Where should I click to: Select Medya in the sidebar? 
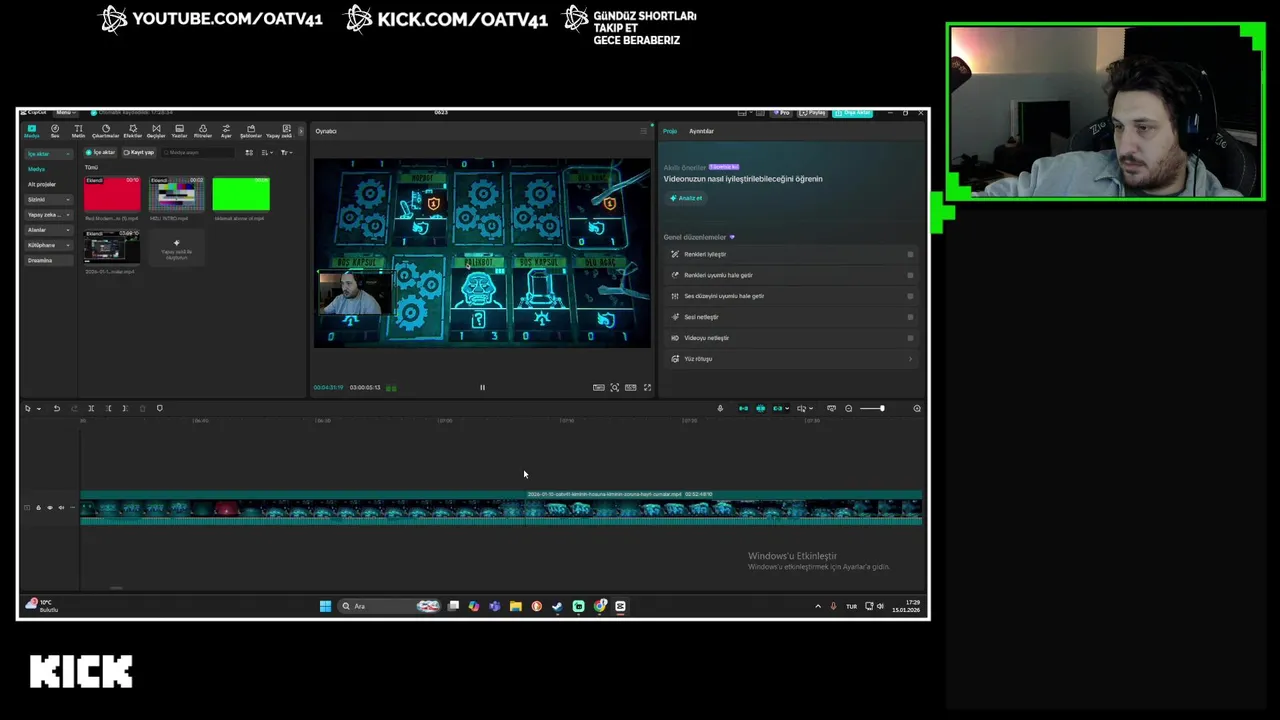tap(36, 169)
